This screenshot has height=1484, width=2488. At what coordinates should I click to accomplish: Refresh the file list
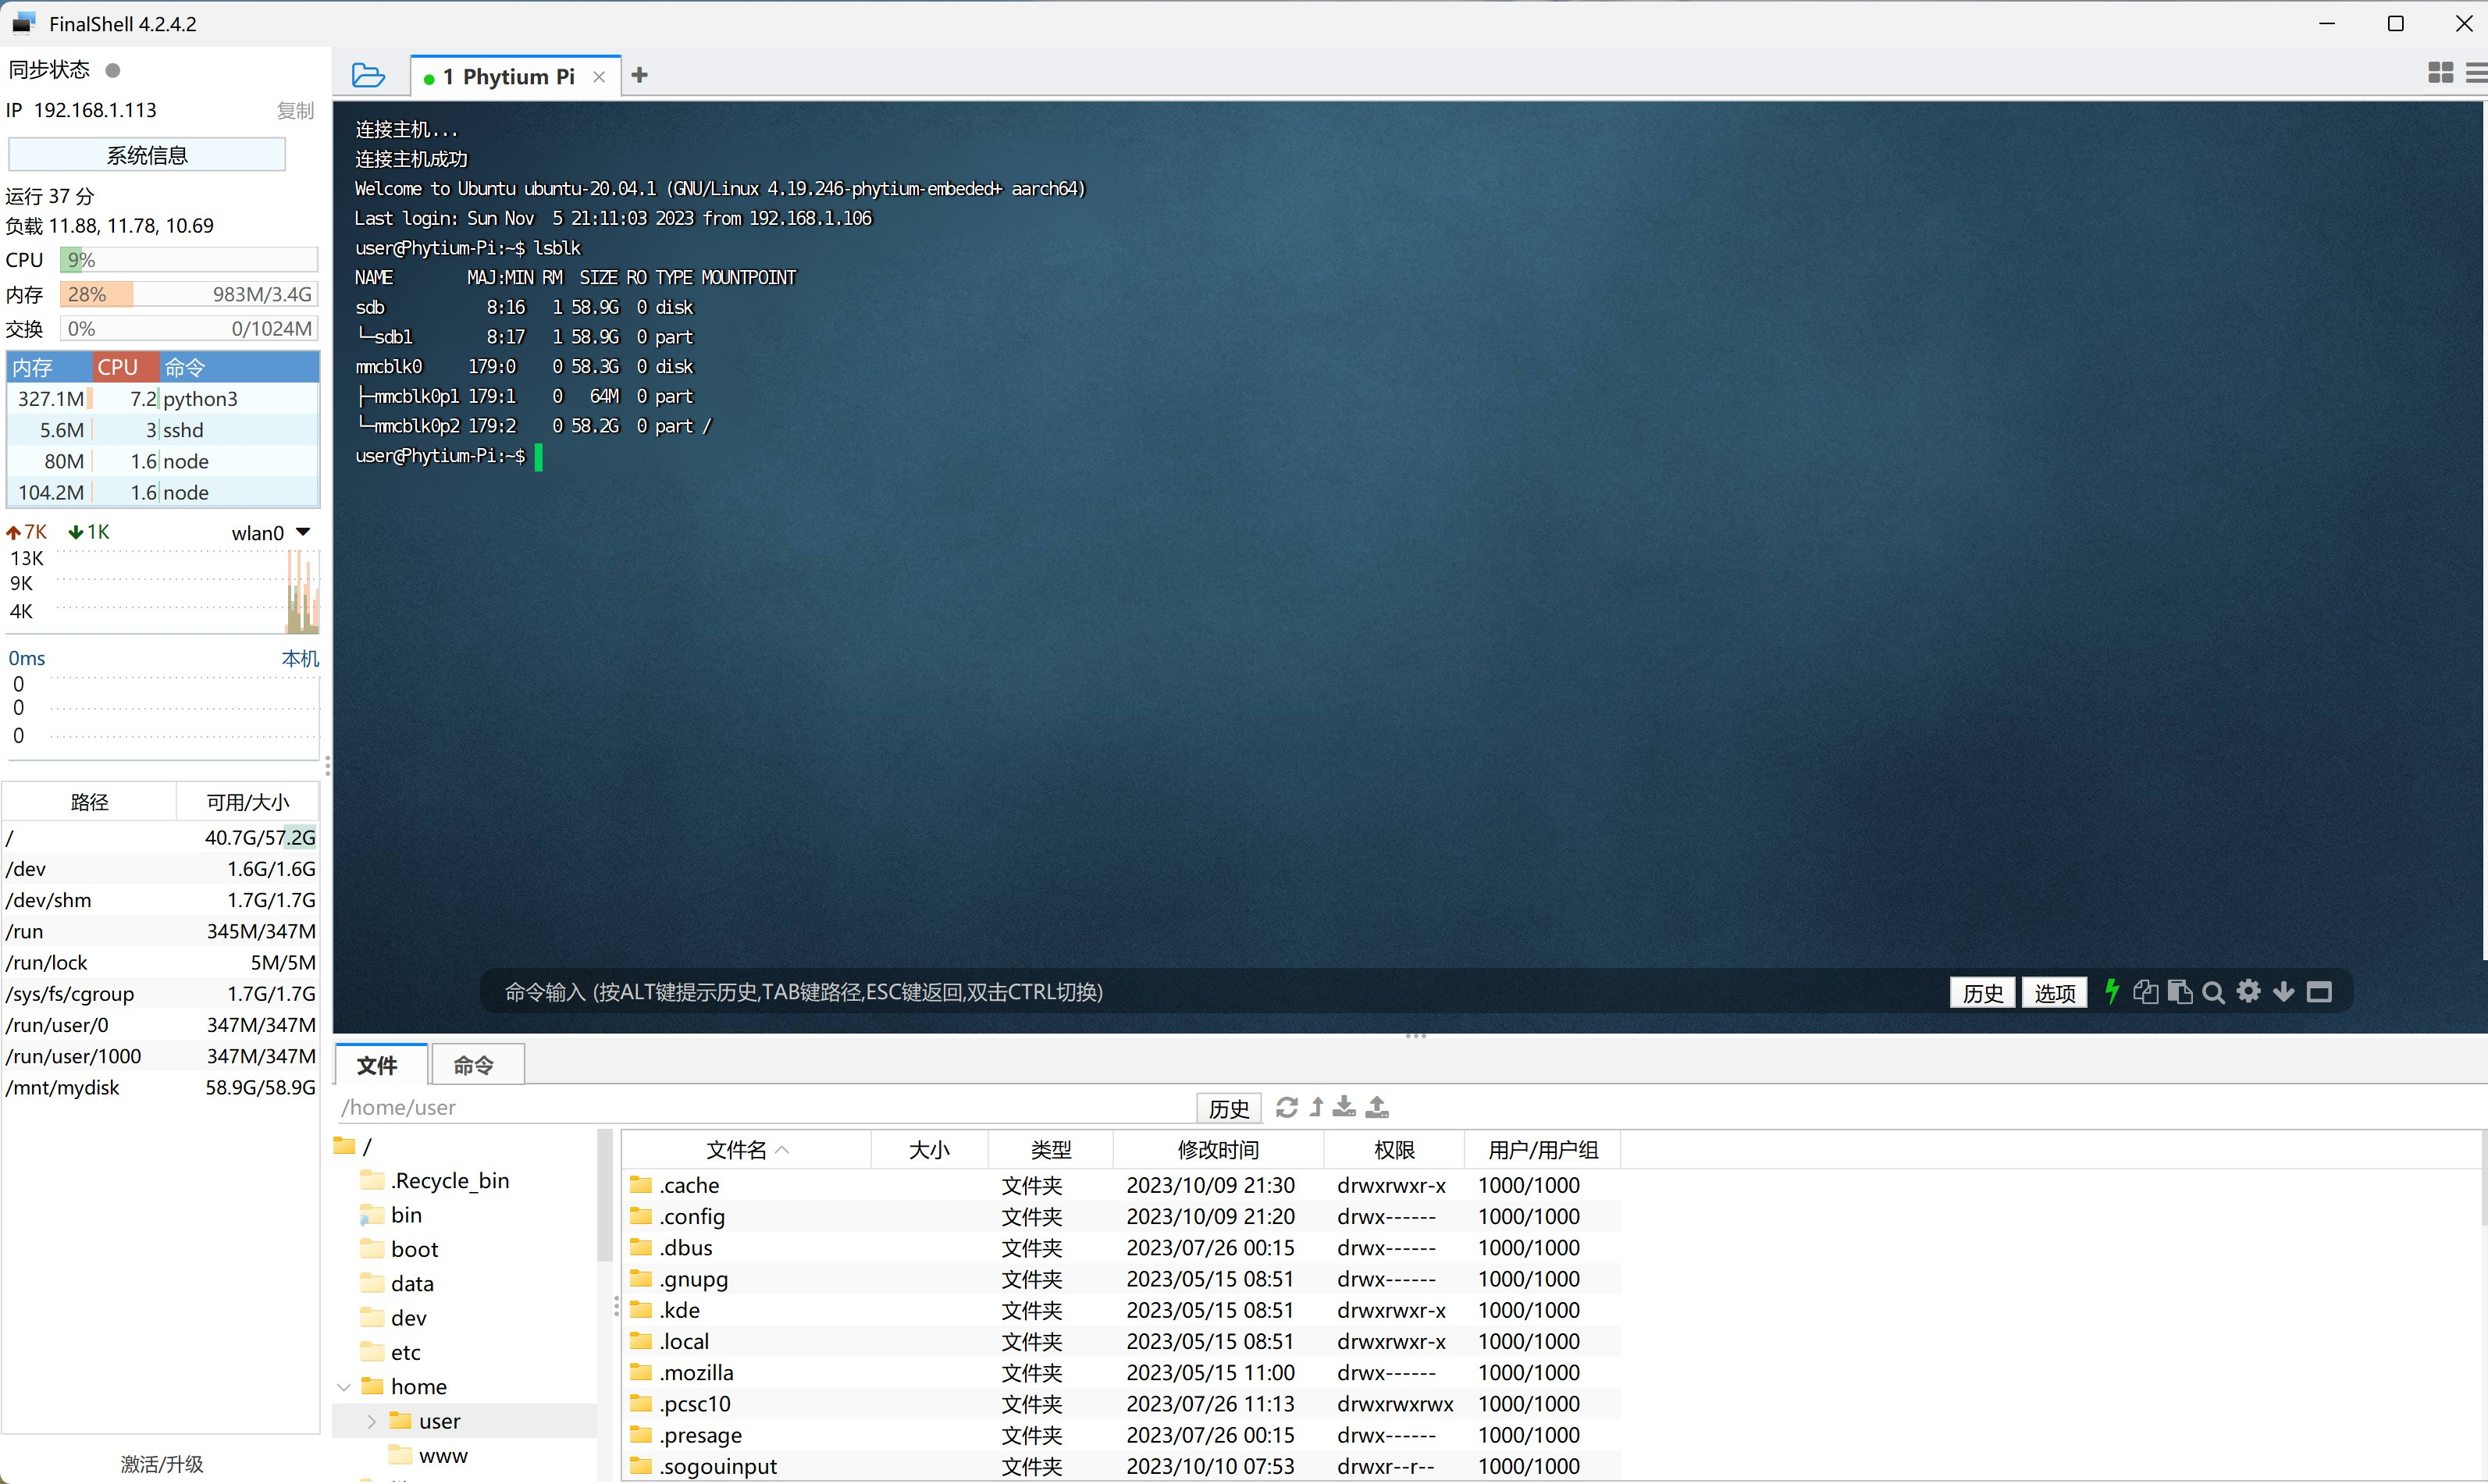coord(1287,1107)
